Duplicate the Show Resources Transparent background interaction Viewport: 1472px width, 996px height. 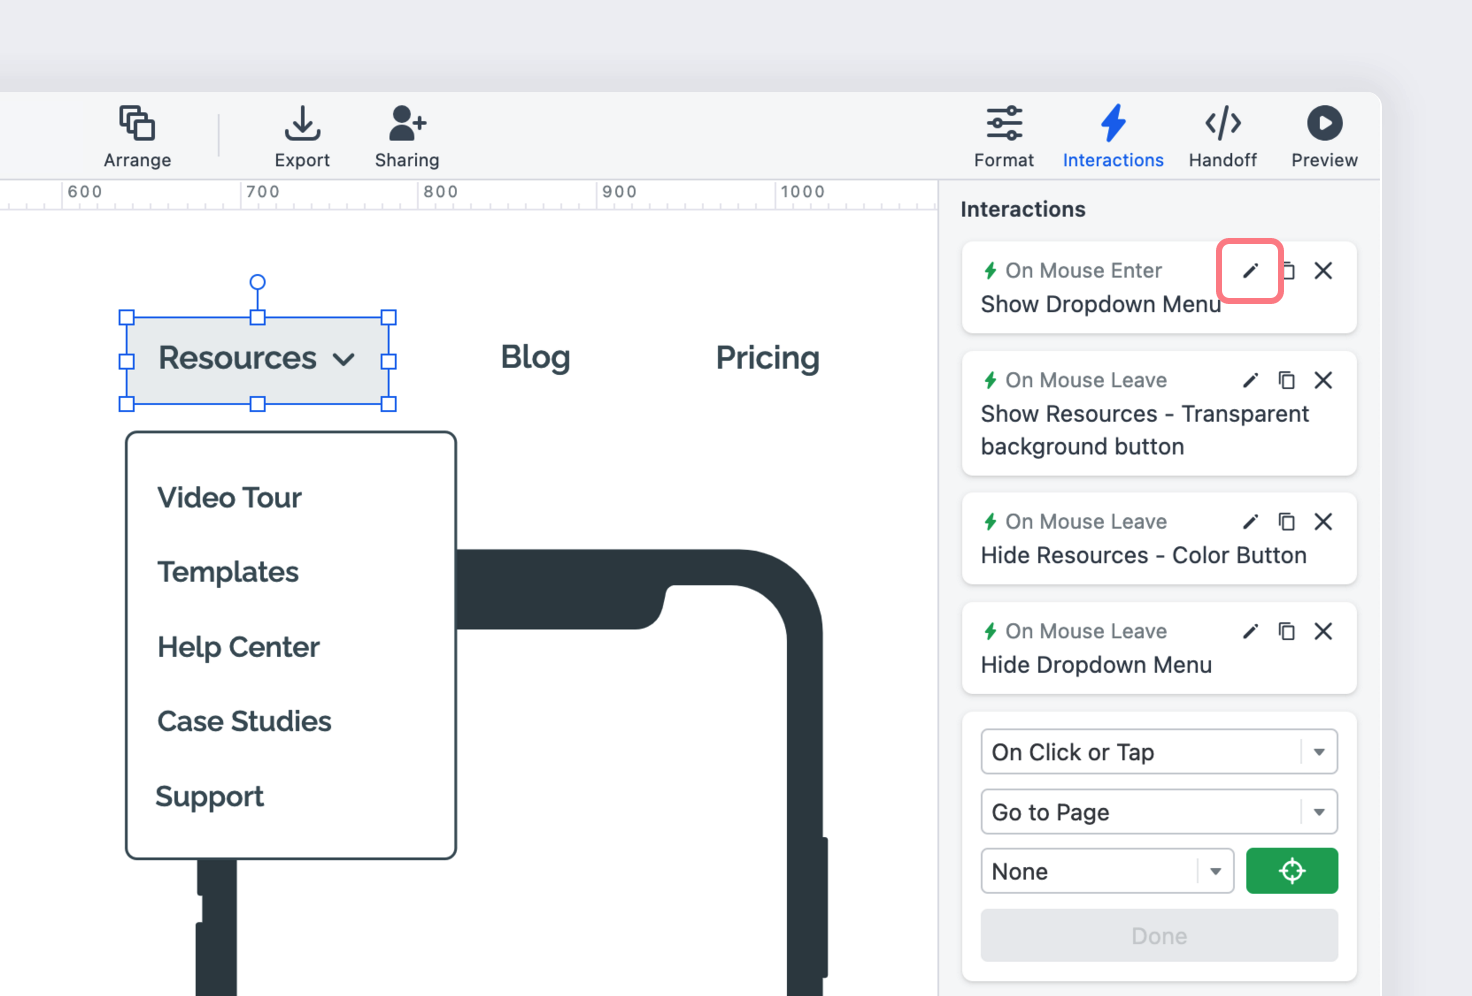(x=1287, y=380)
